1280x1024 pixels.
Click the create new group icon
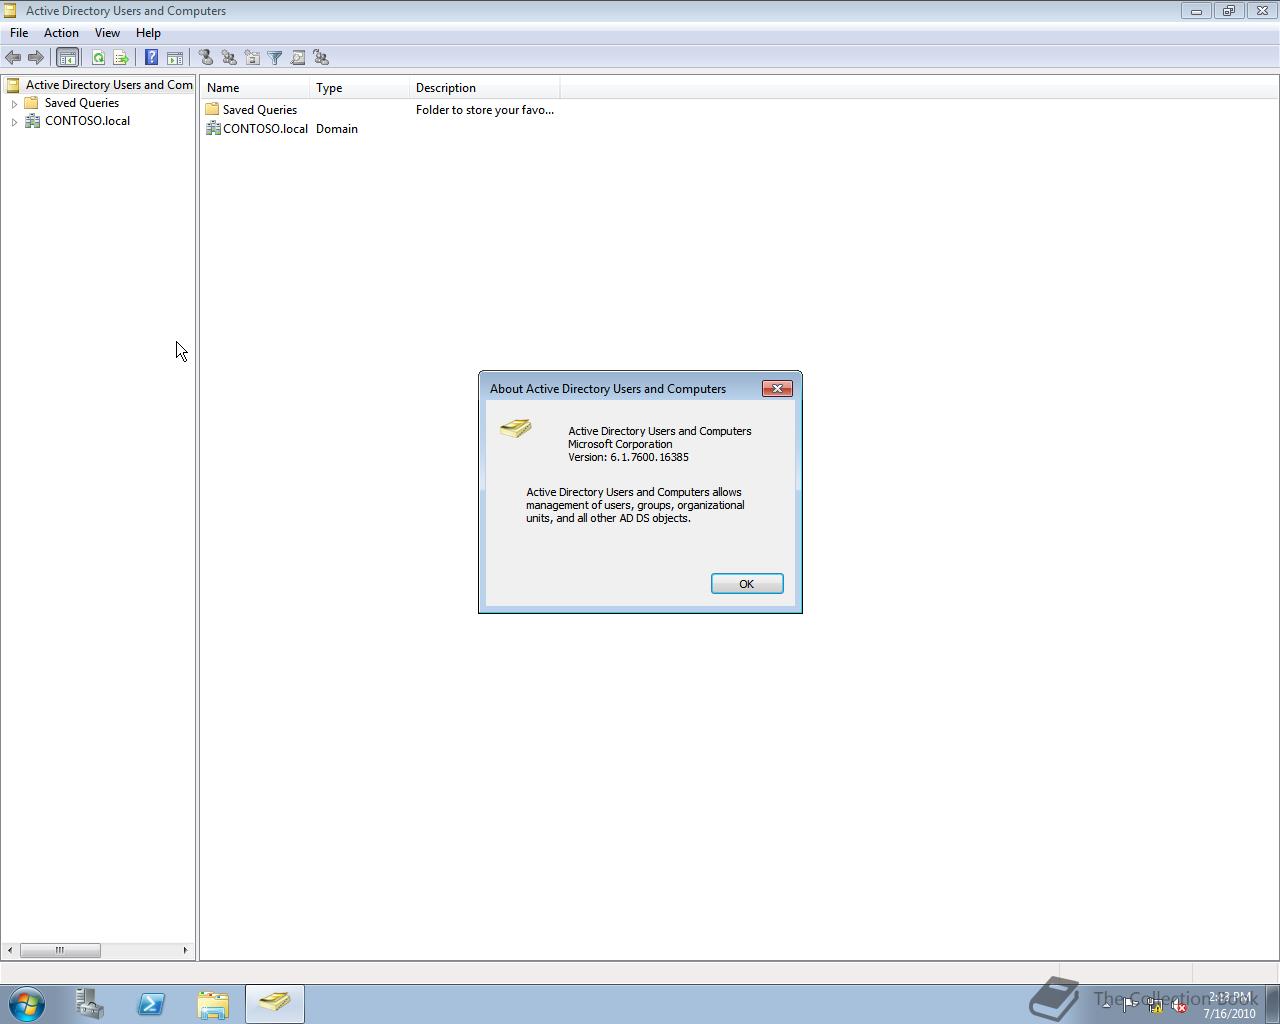pyautogui.click(x=229, y=58)
